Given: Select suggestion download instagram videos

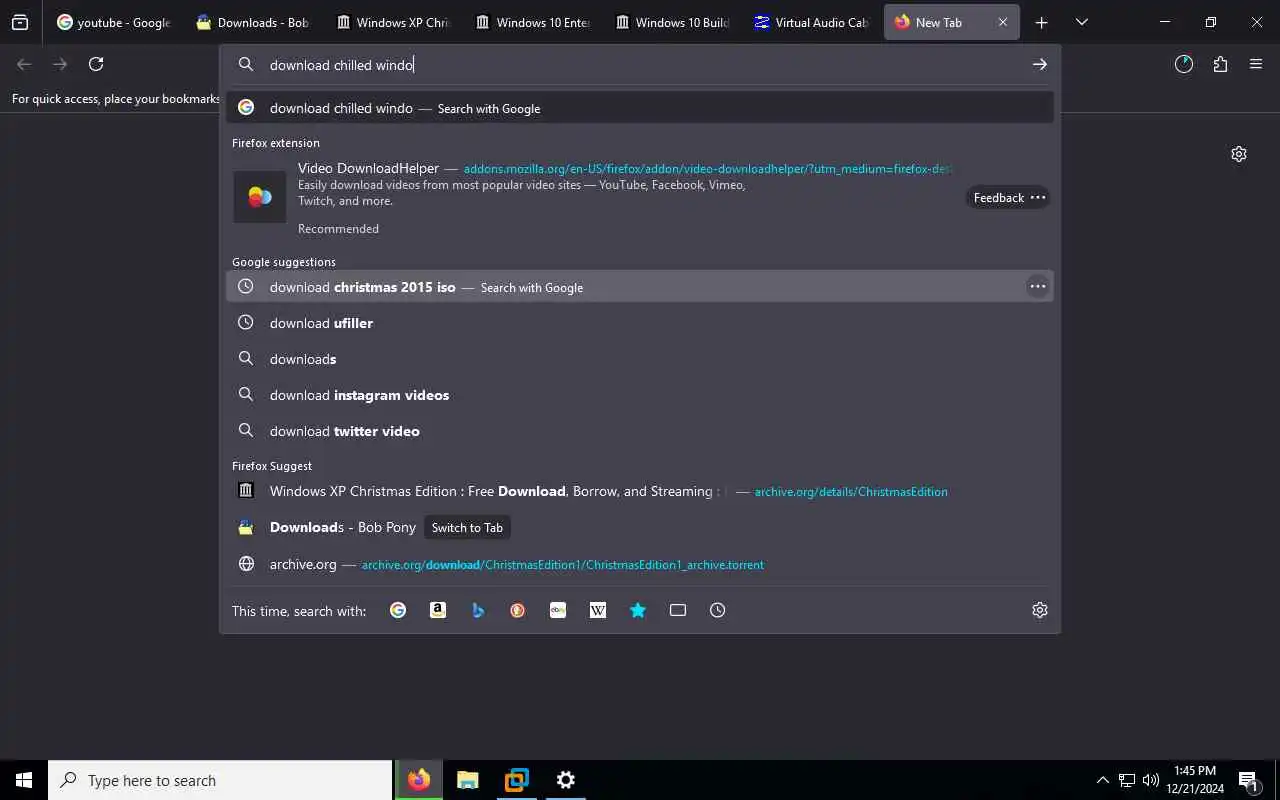Looking at the screenshot, I should click(x=640, y=395).
